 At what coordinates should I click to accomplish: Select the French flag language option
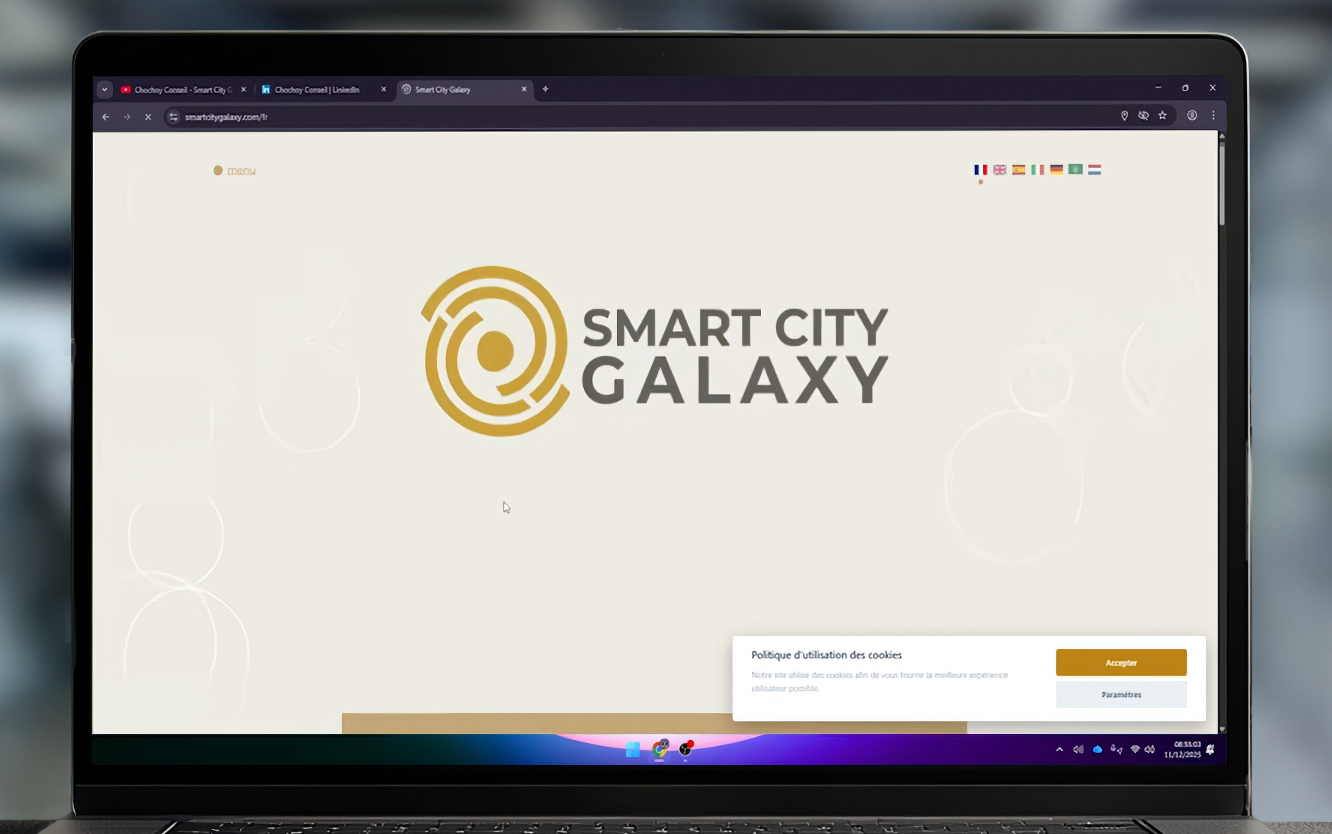pos(980,170)
